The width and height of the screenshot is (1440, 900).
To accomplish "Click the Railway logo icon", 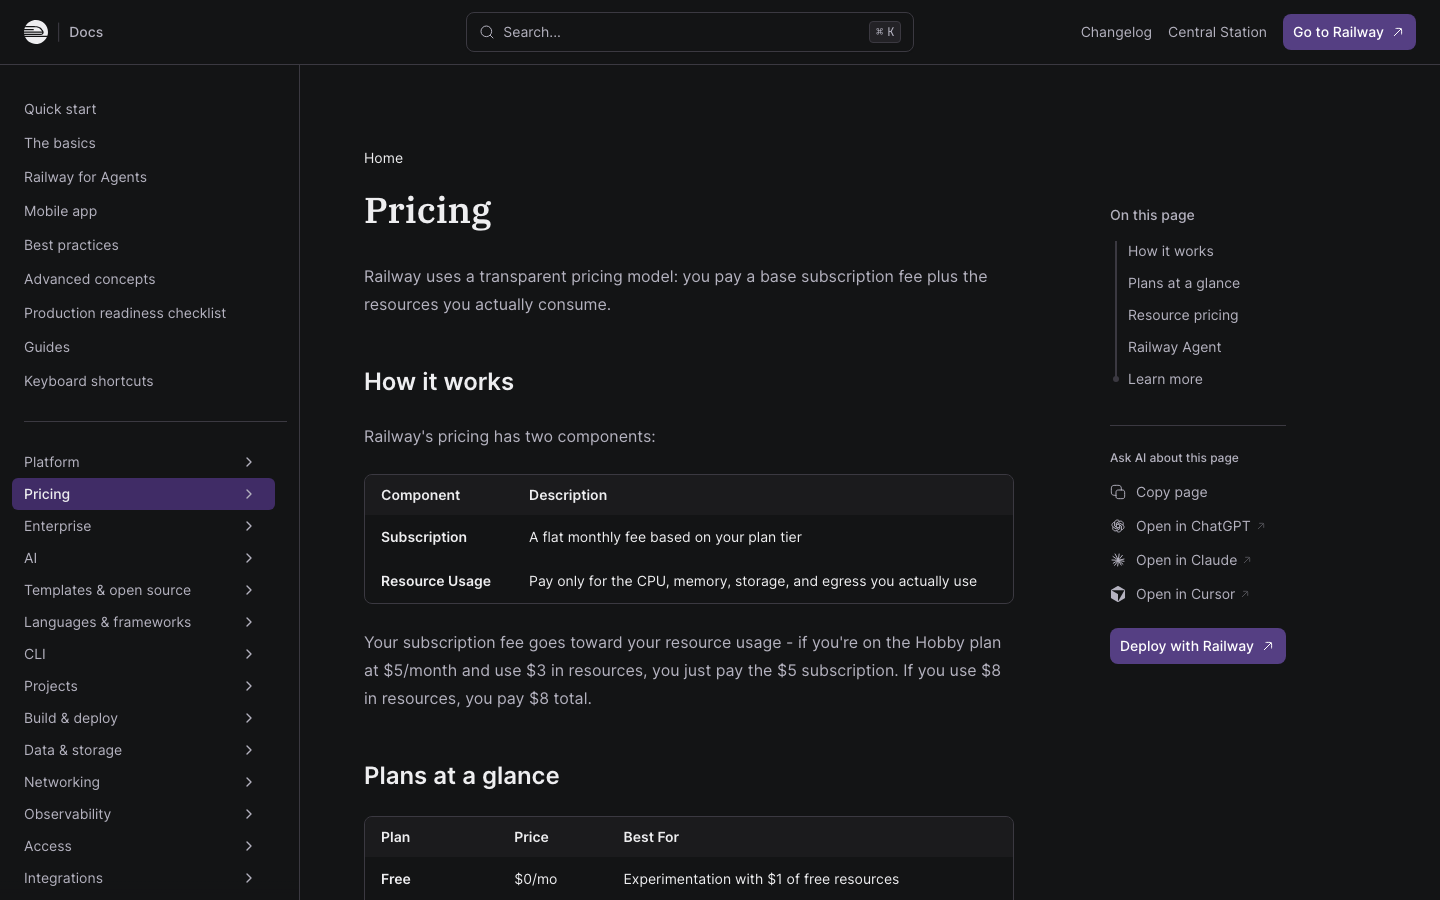I will point(36,32).
